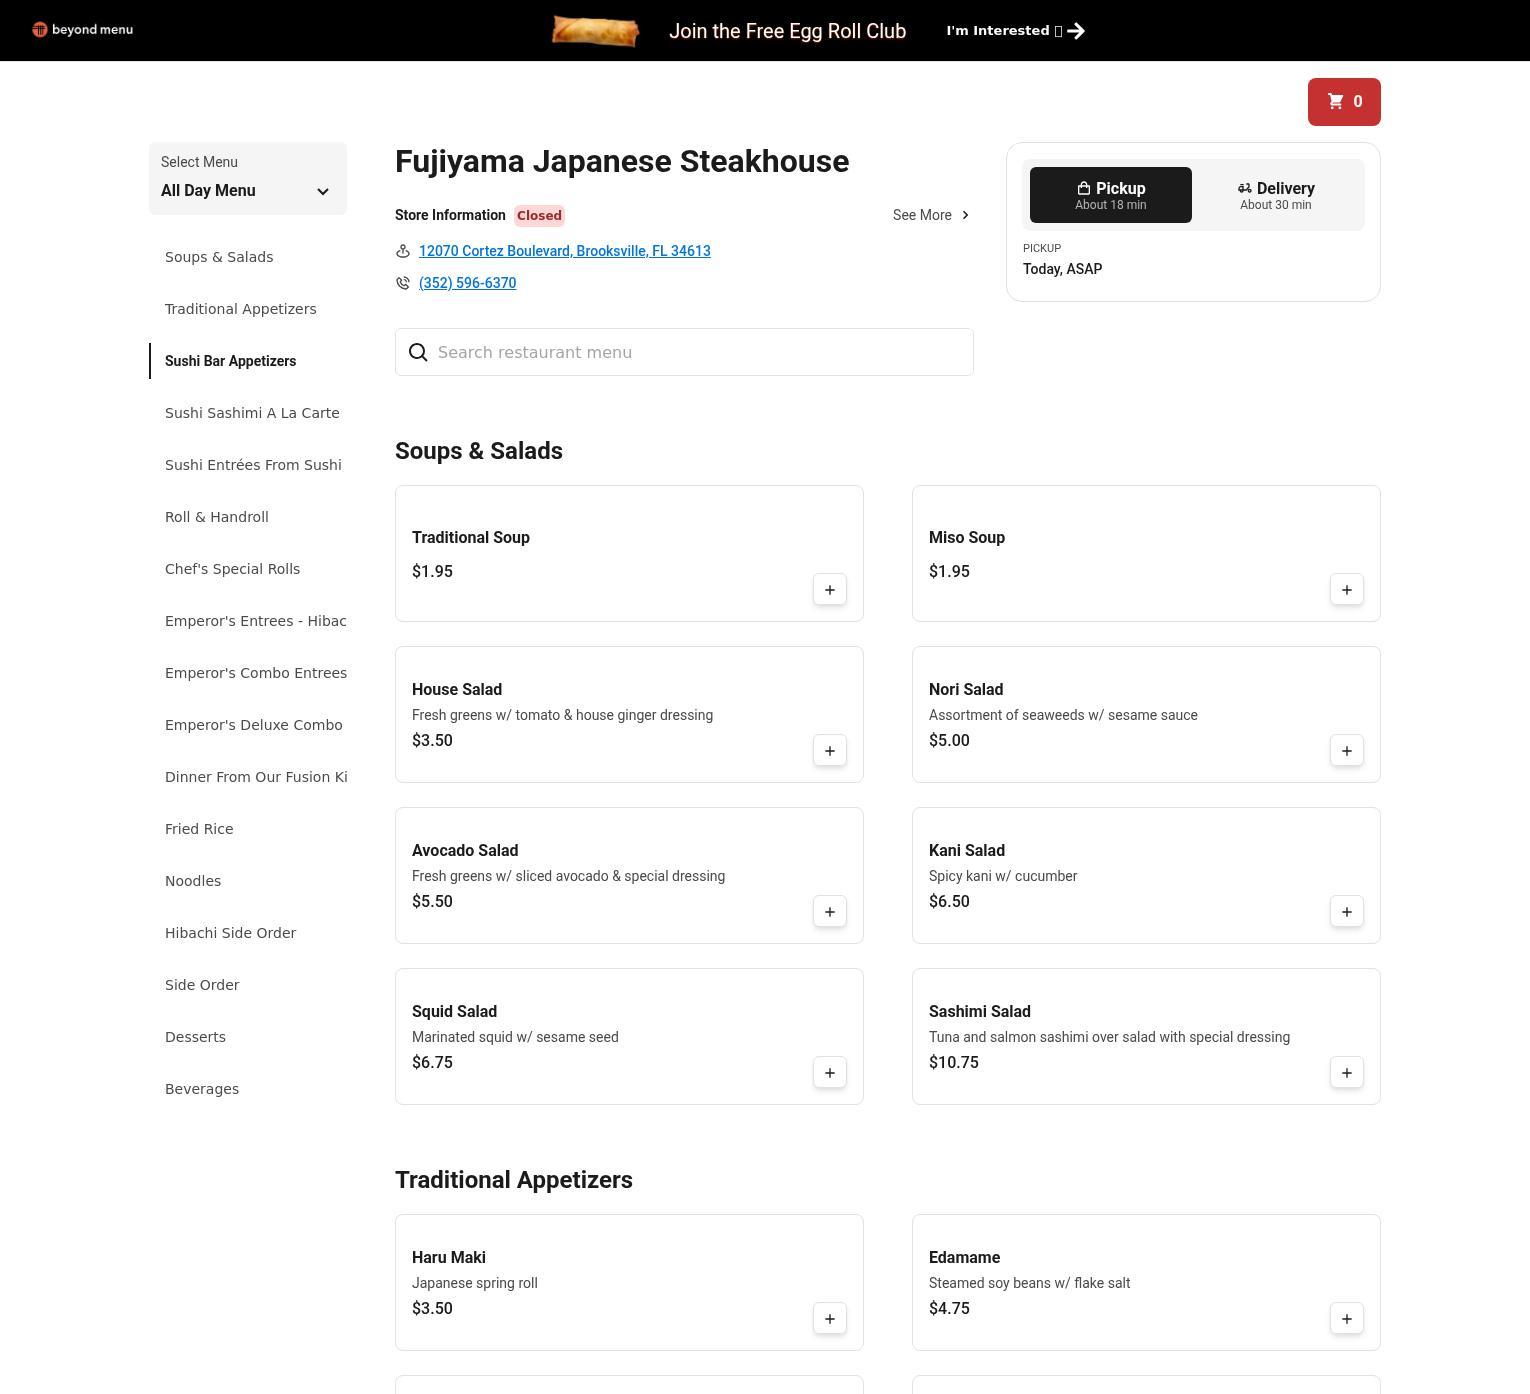Select Sushi Bar Appetizers category

click(x=231, y=361)
